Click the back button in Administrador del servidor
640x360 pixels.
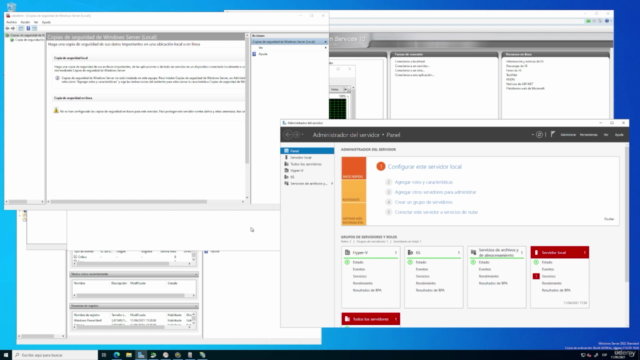(288, 135)
